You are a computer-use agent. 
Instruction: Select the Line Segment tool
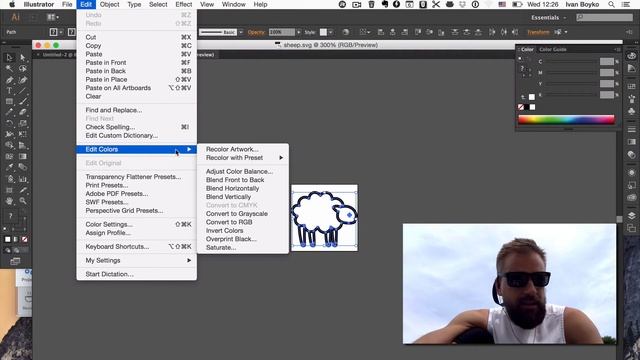pos(22,91)
